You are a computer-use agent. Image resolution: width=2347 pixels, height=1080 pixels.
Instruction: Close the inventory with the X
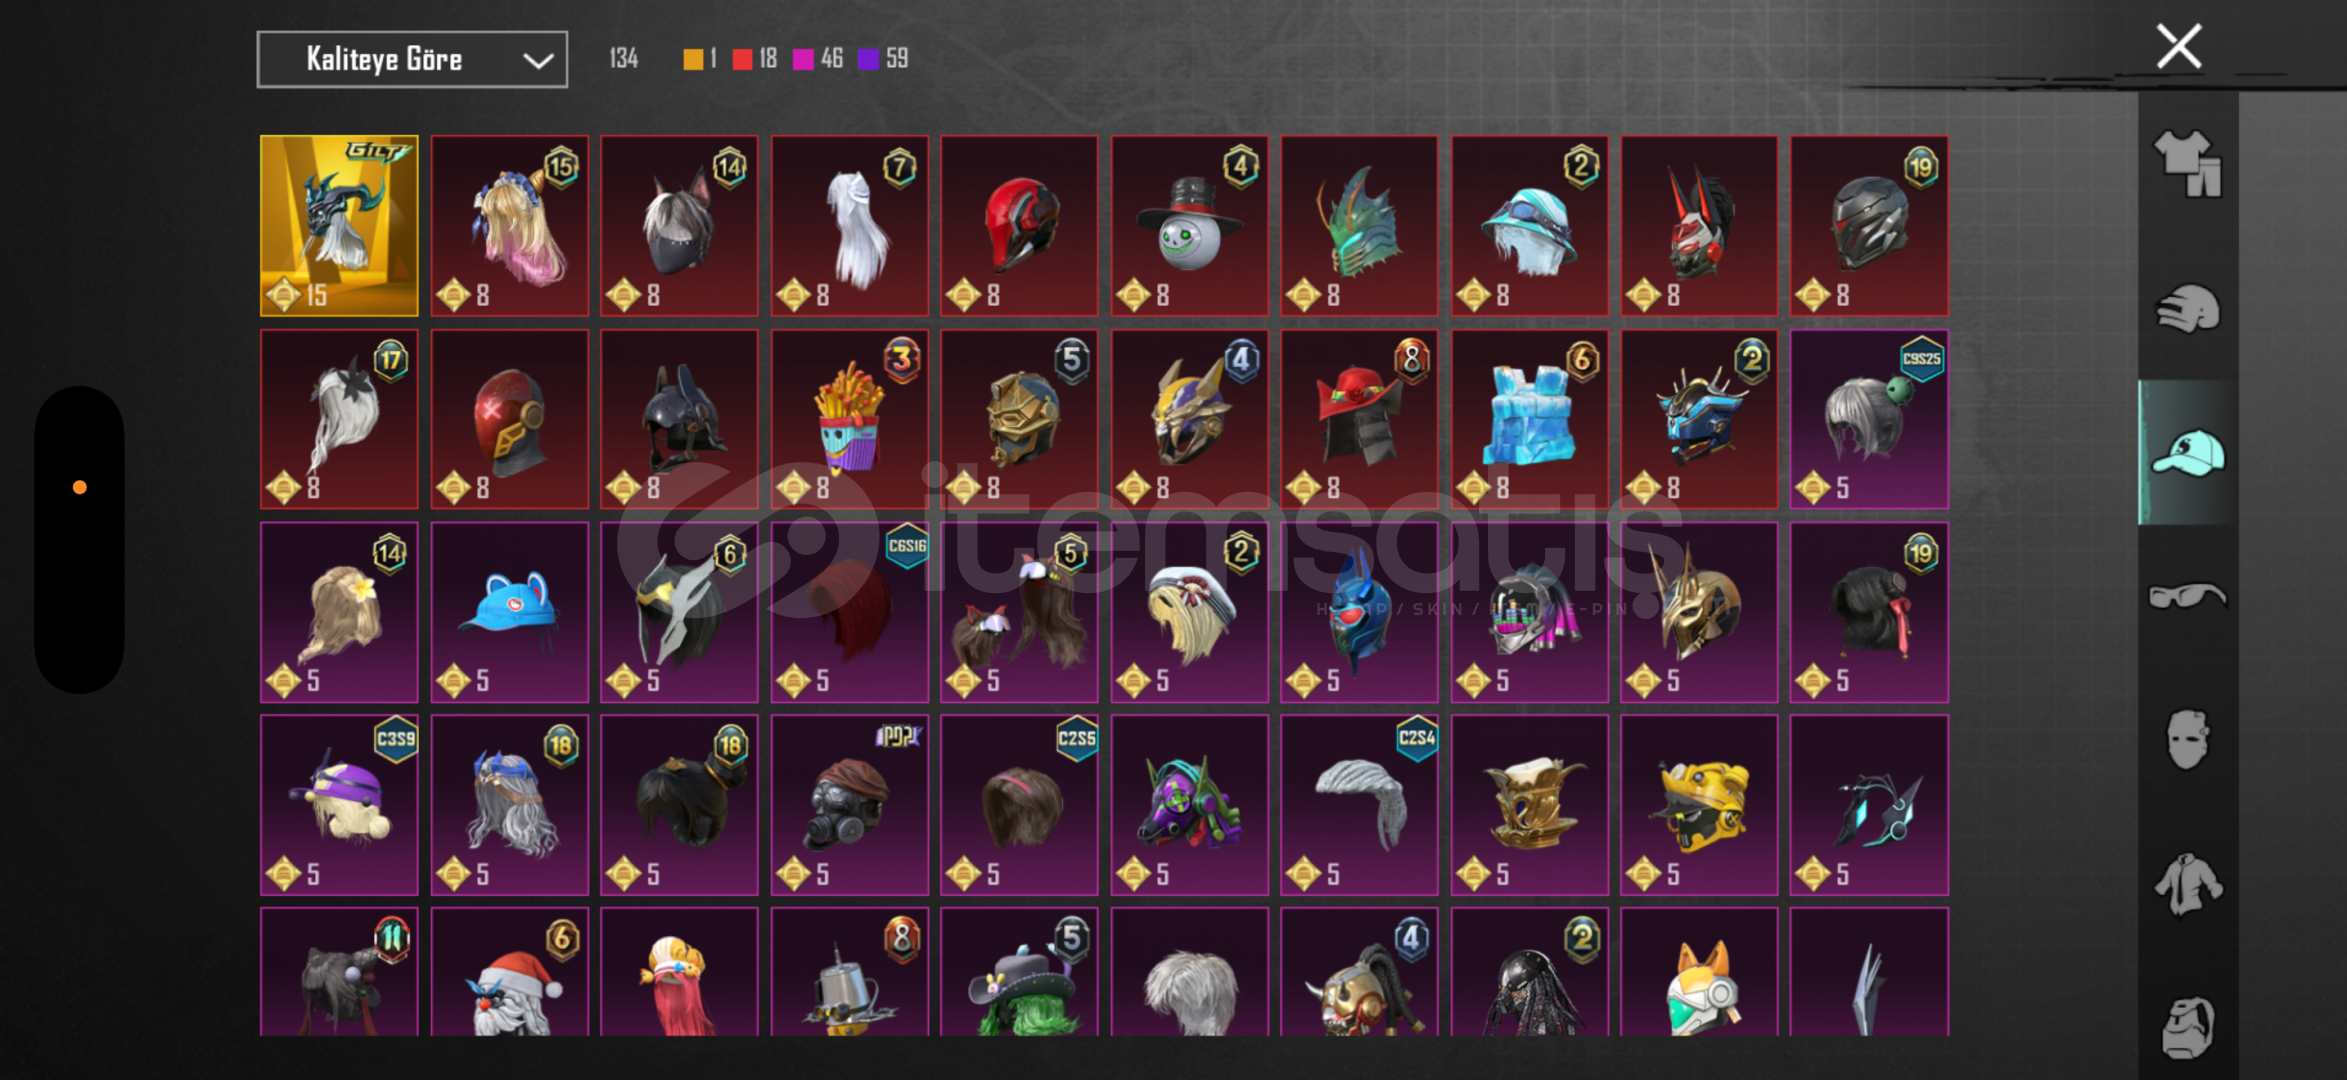point(2179,46)
